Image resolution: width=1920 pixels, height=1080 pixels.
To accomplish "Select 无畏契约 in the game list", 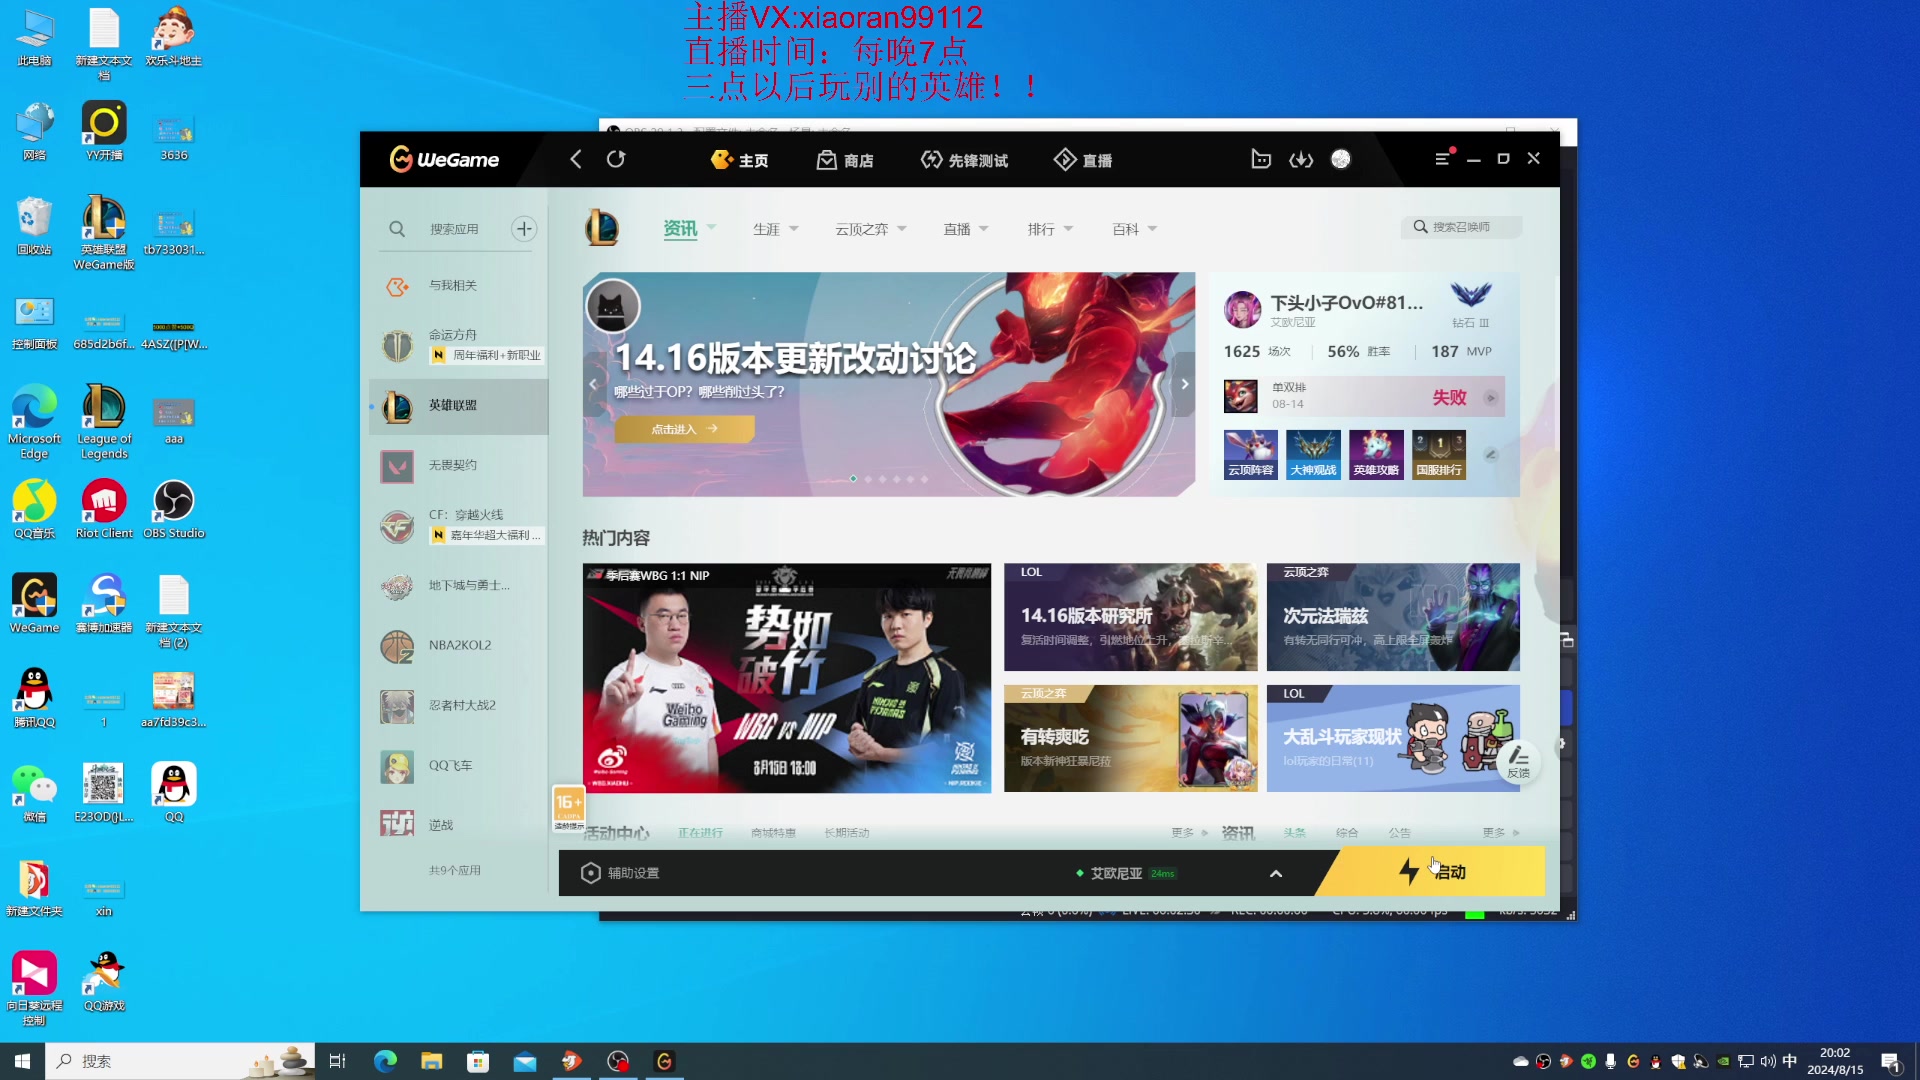I will (x=458, y=466).
